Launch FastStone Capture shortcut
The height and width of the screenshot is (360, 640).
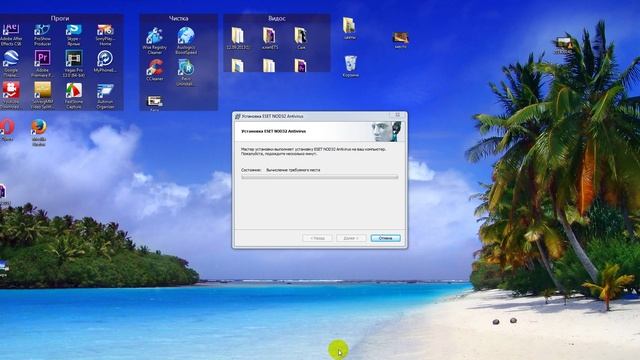[74, 96]
